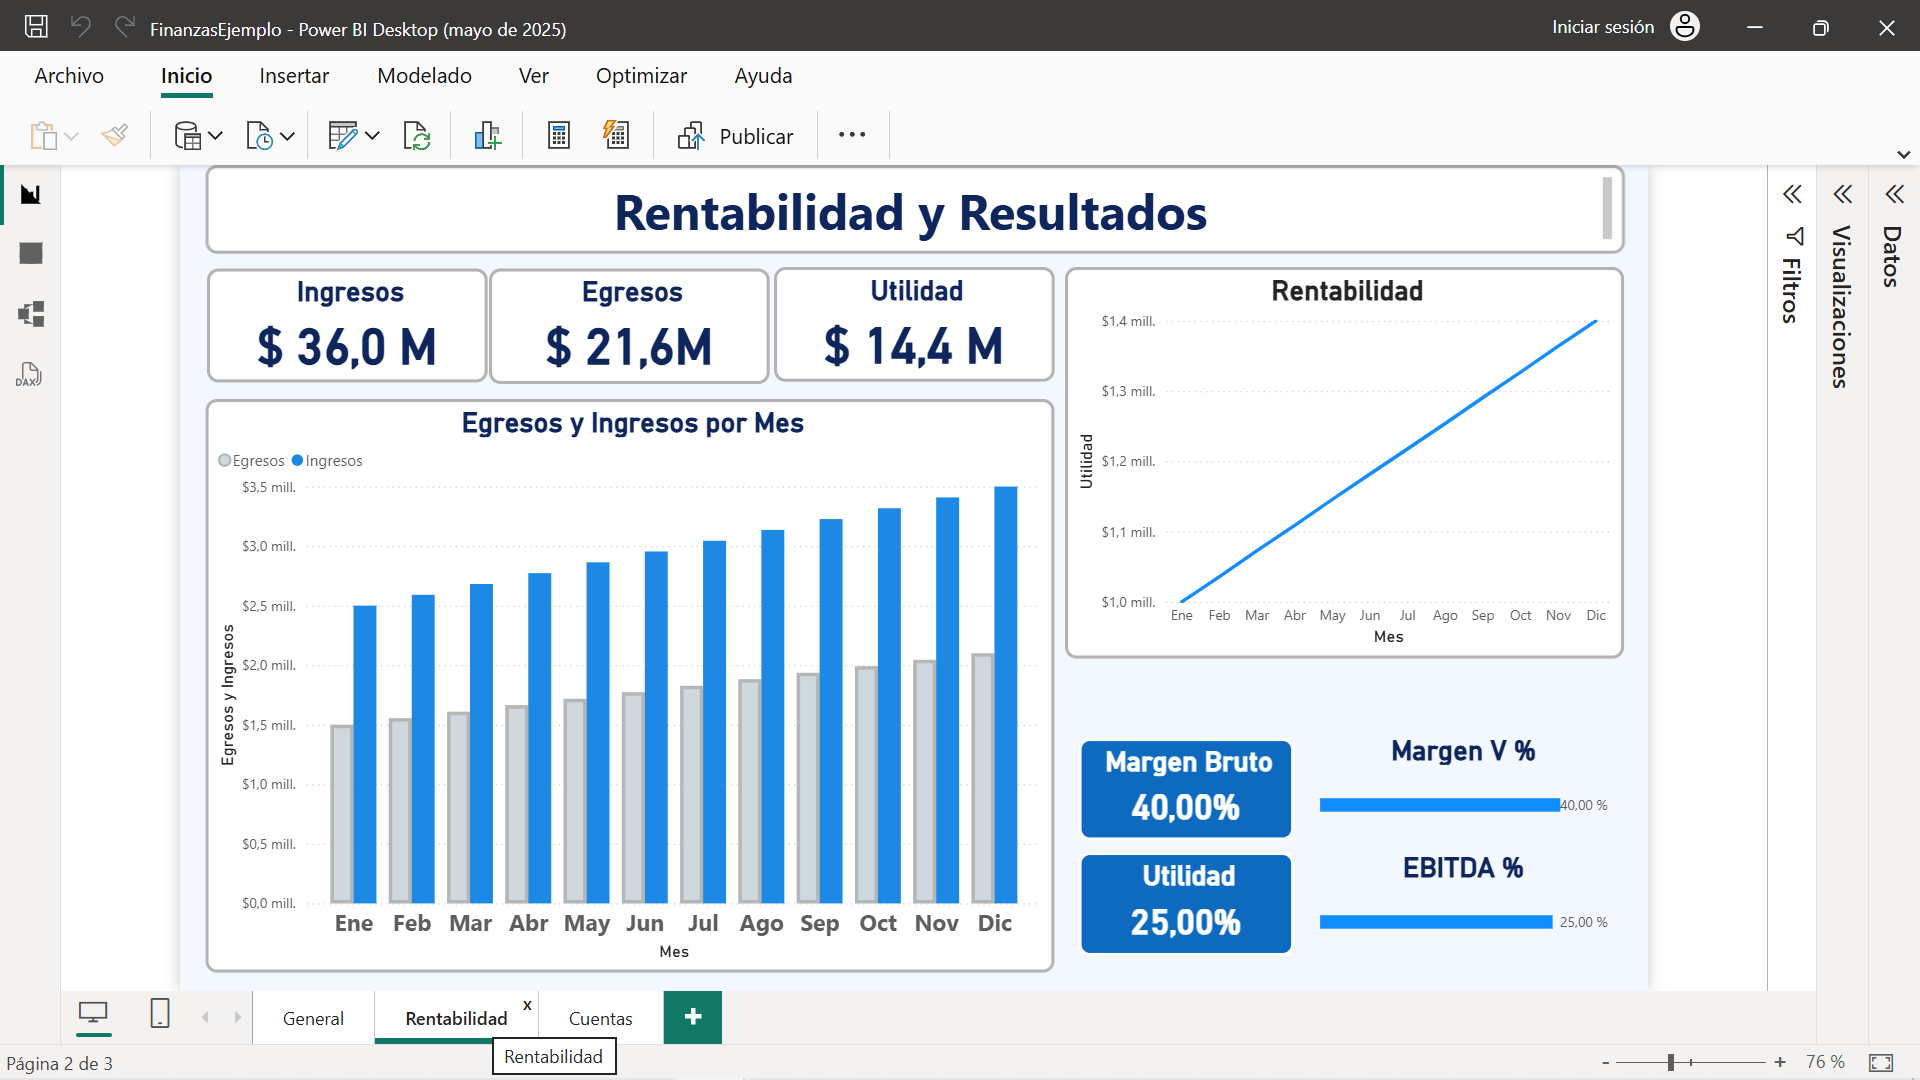The height and width of the screenshot is (1080, 1920).
Task: Click the Transform data table-pencil icon
Action: point(343,135)
